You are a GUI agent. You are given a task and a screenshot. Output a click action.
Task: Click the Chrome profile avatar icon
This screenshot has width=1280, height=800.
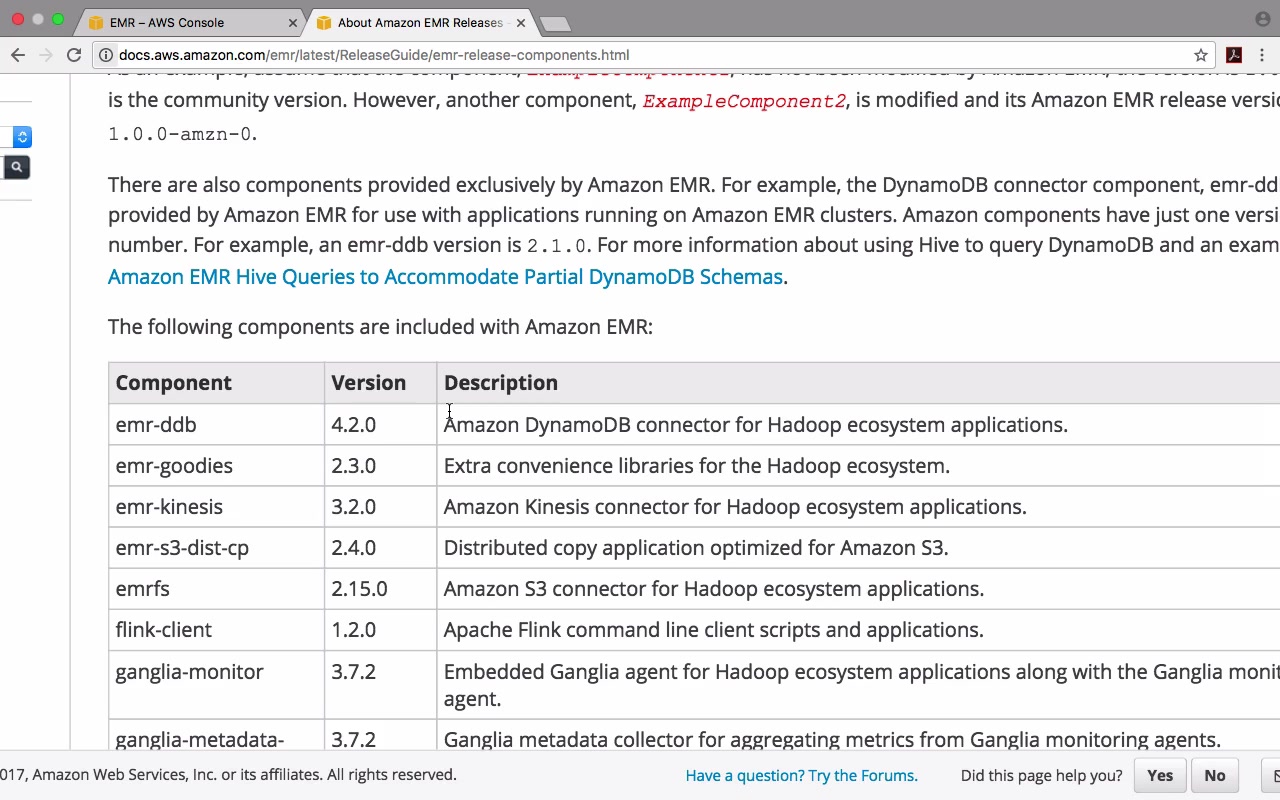coord(1262,19)
